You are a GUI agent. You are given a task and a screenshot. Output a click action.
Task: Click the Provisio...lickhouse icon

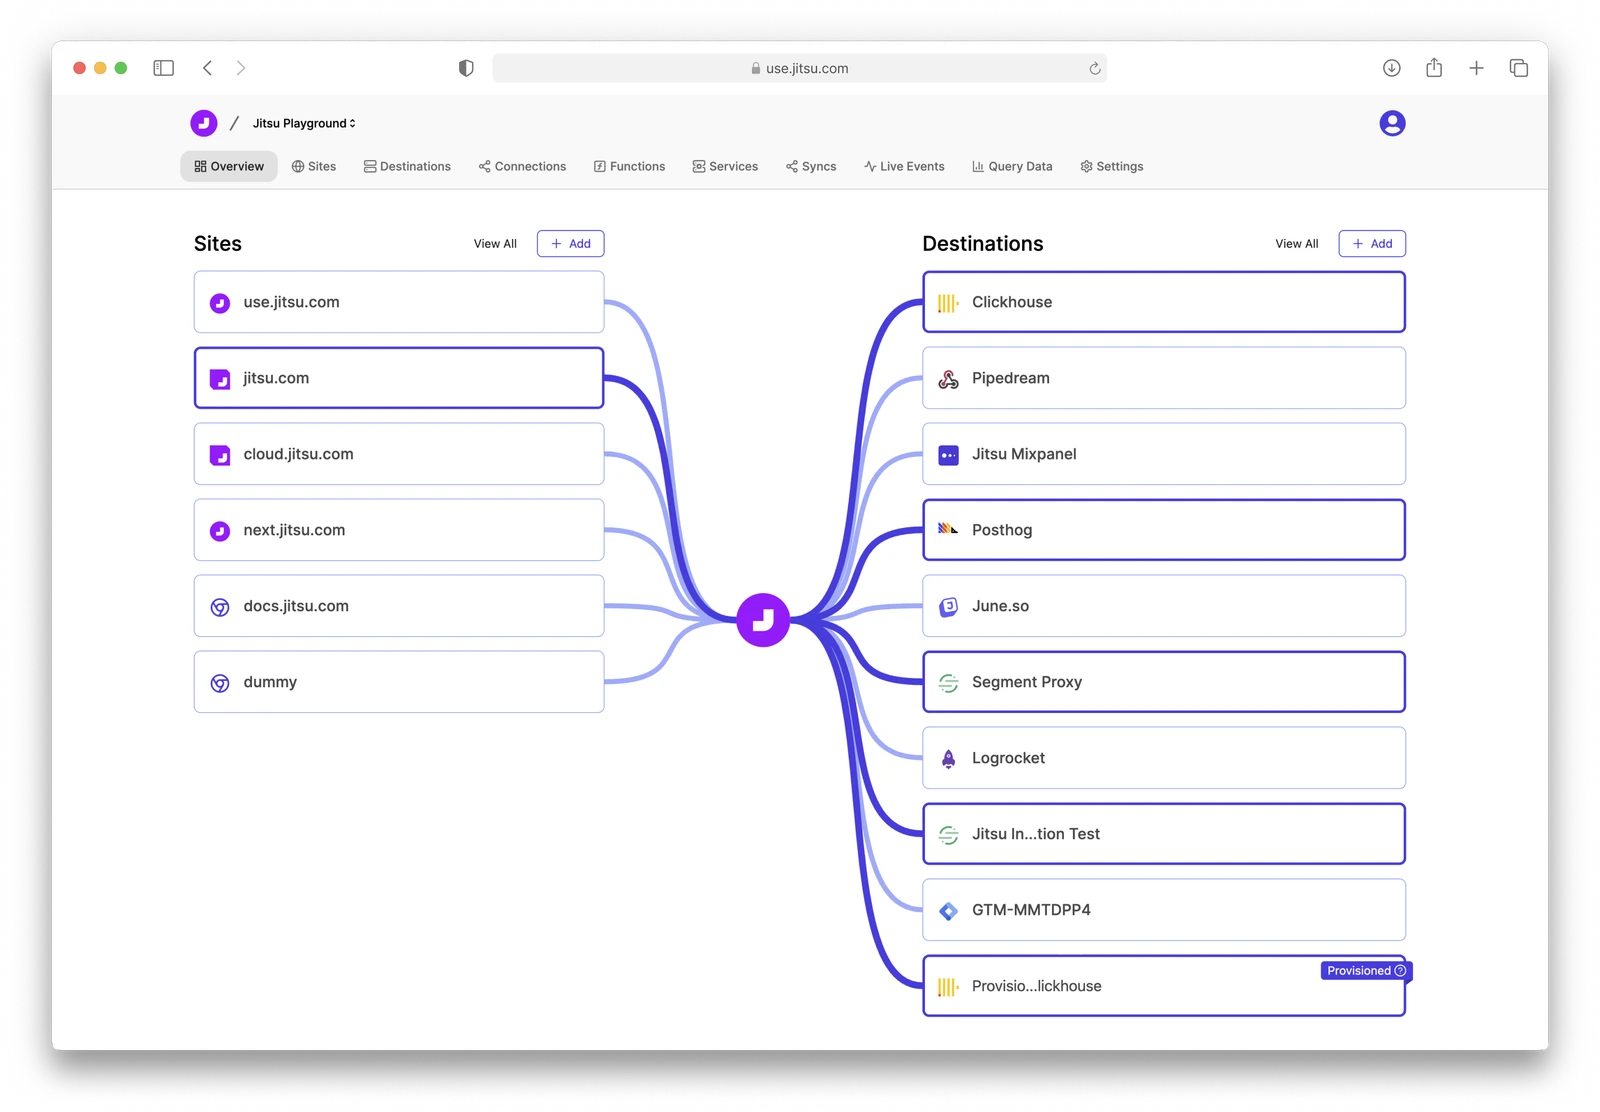pos(948,987)
